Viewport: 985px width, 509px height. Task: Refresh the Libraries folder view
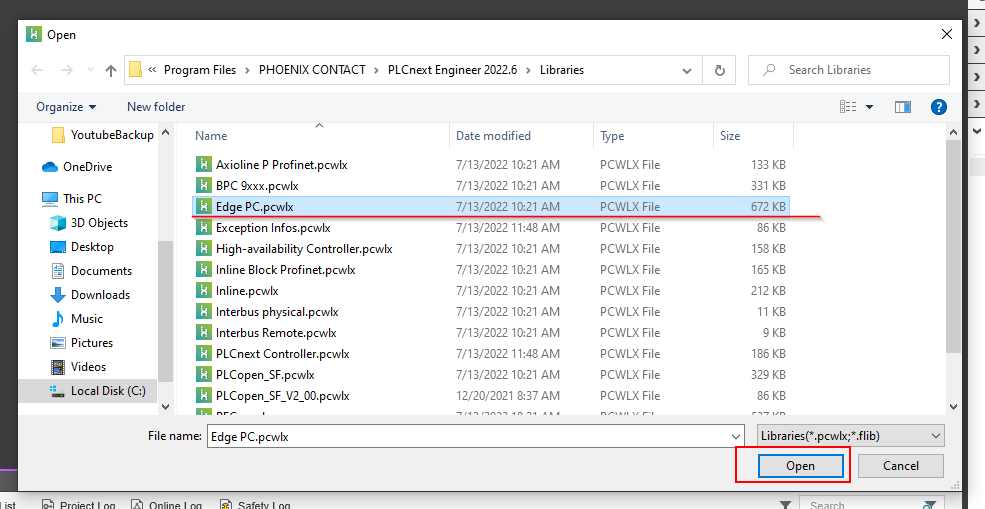pyautogui.click(x=720, y=70)
